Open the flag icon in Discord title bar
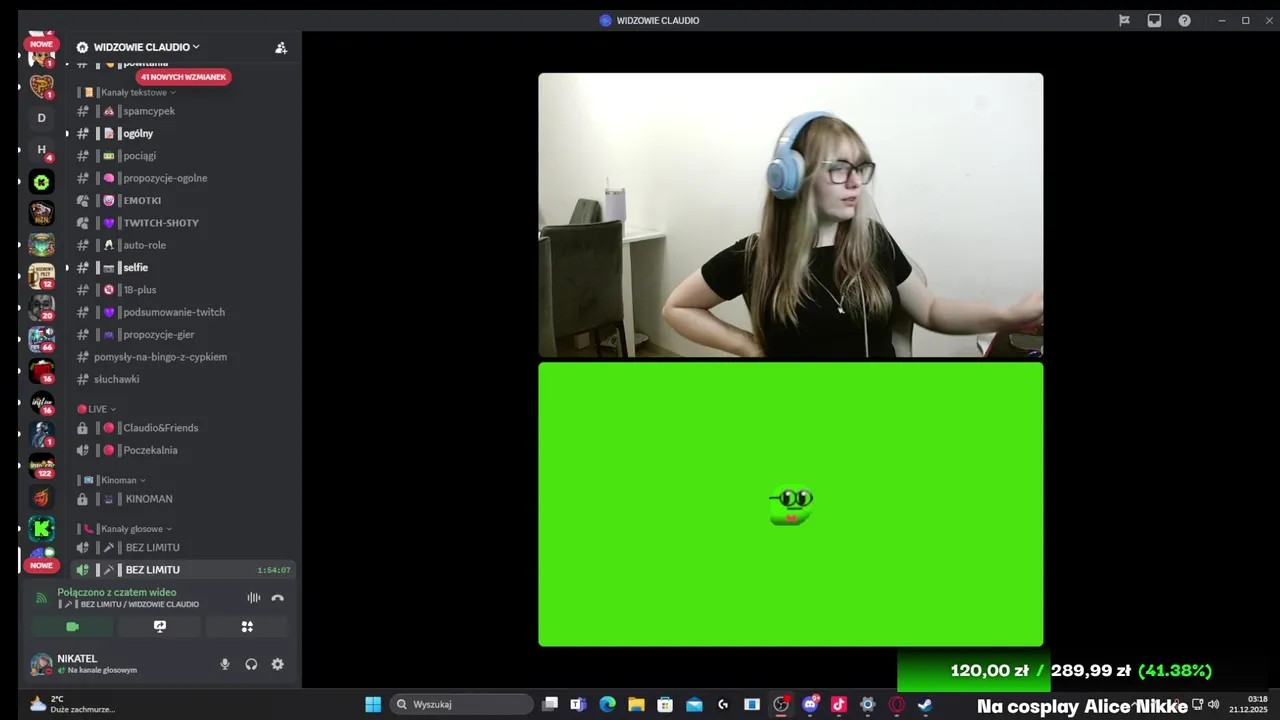The height and width of the screenshot is (720, 1280). point(1124,20)
